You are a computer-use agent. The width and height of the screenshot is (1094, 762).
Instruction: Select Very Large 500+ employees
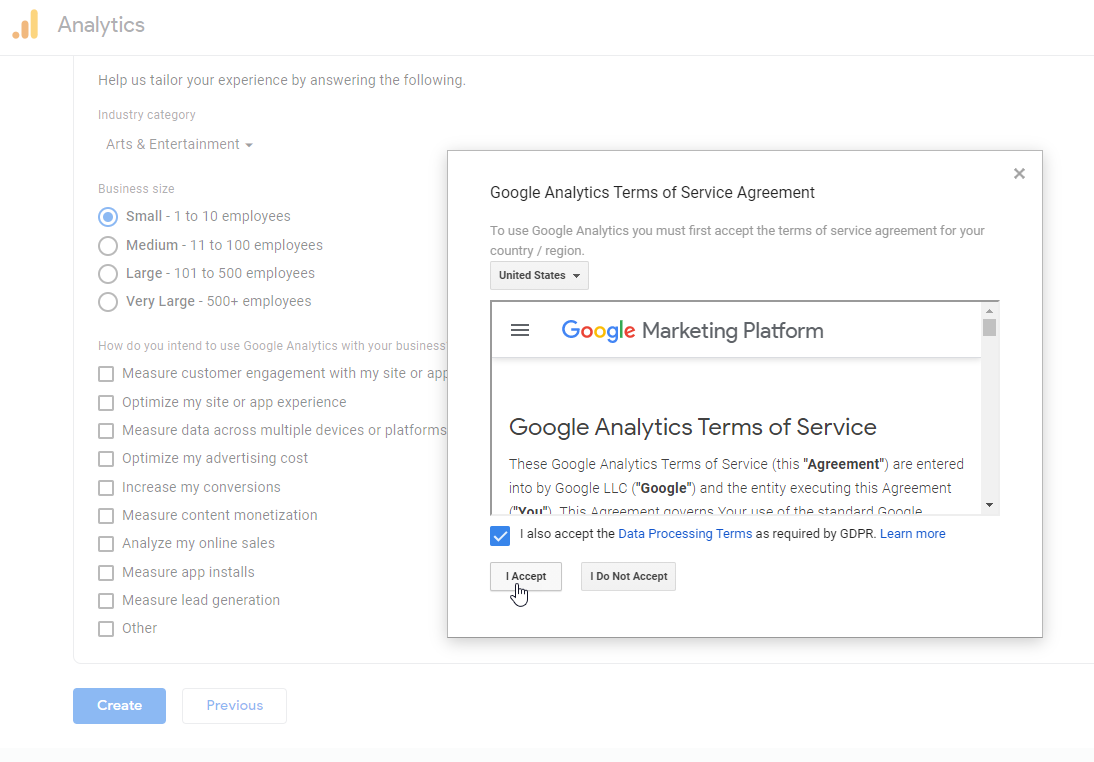click(x=107, y=301)
